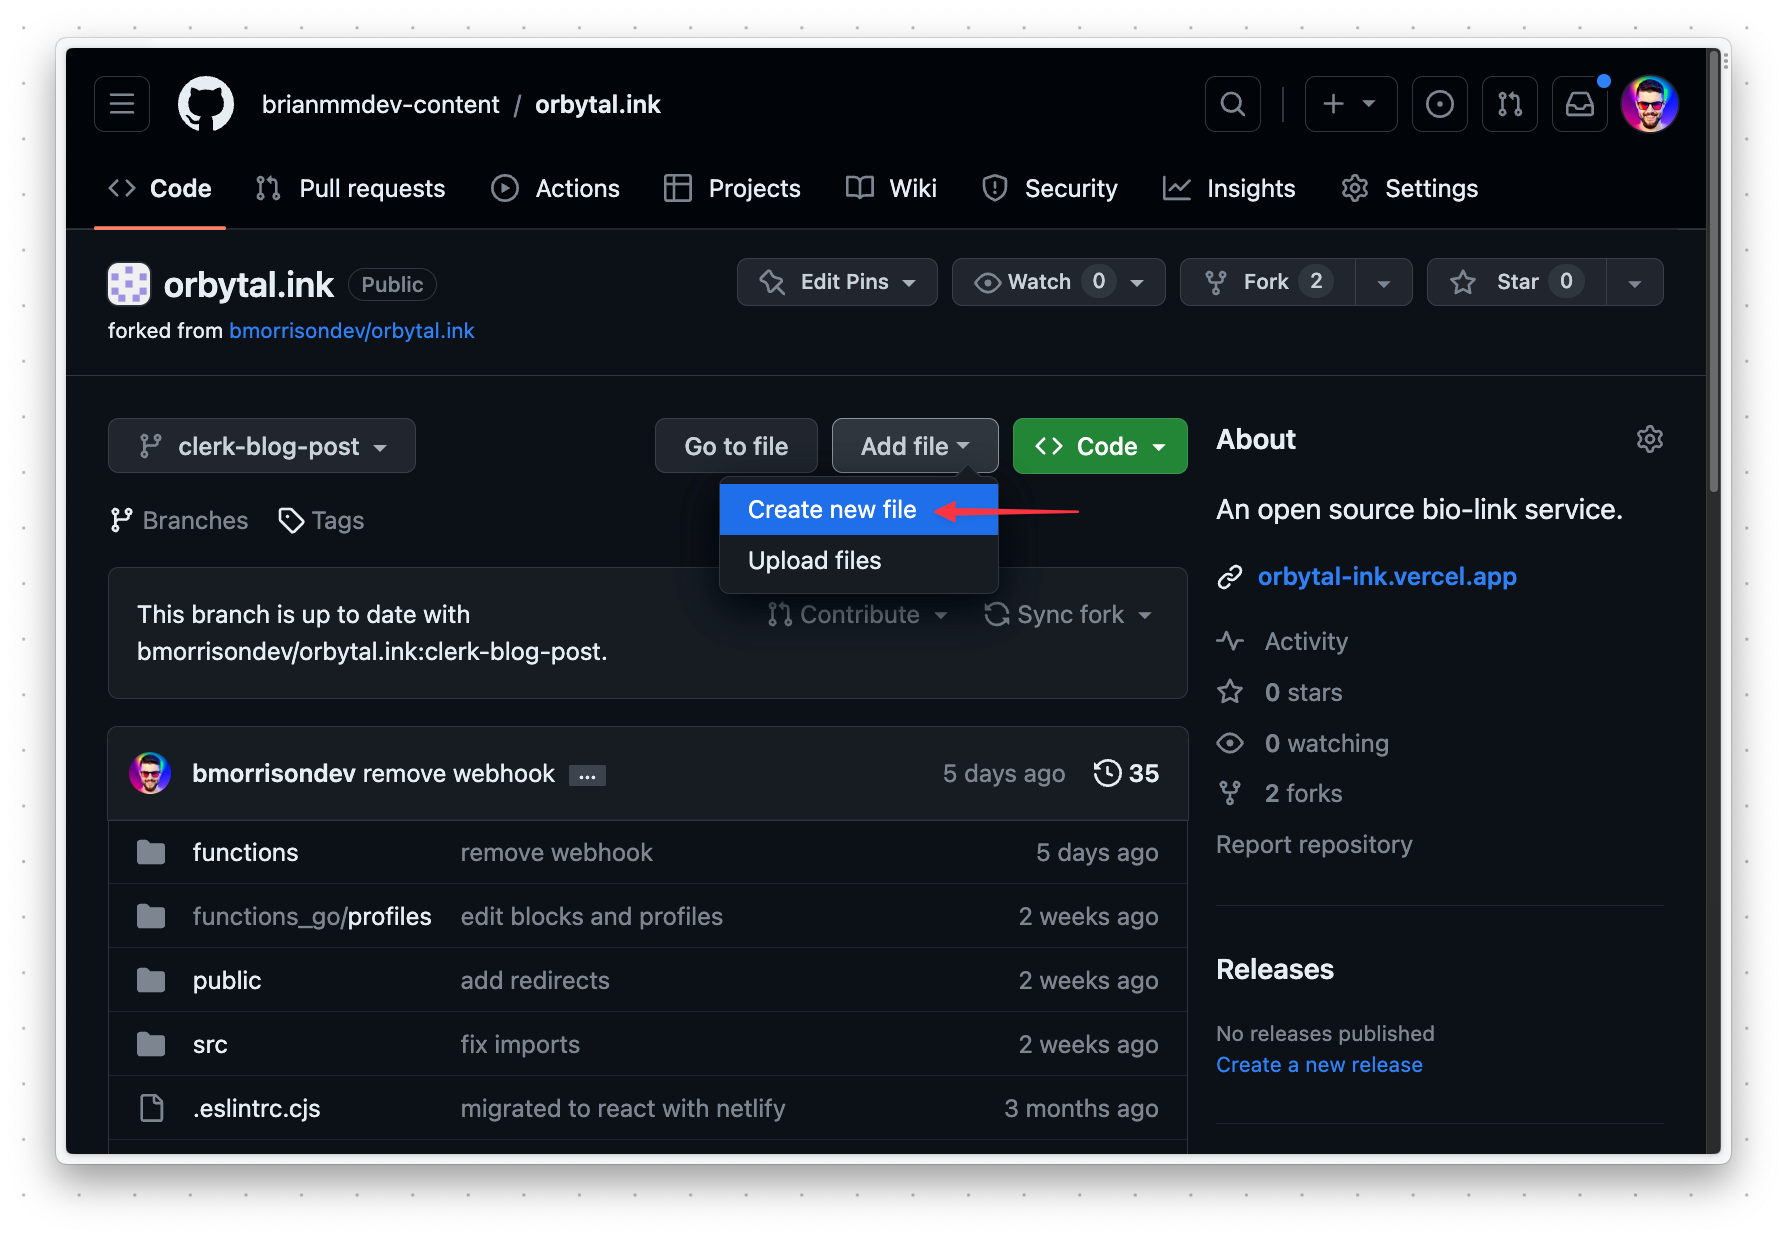Open the Sync fork dropdown
The image size is (1787, 1238).
pyautogui.click(x=1068, y=614)
